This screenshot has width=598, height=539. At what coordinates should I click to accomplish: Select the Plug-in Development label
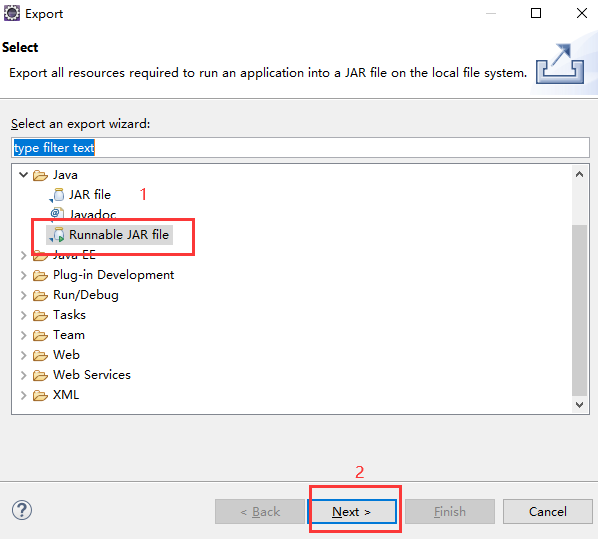coord(113,275)
